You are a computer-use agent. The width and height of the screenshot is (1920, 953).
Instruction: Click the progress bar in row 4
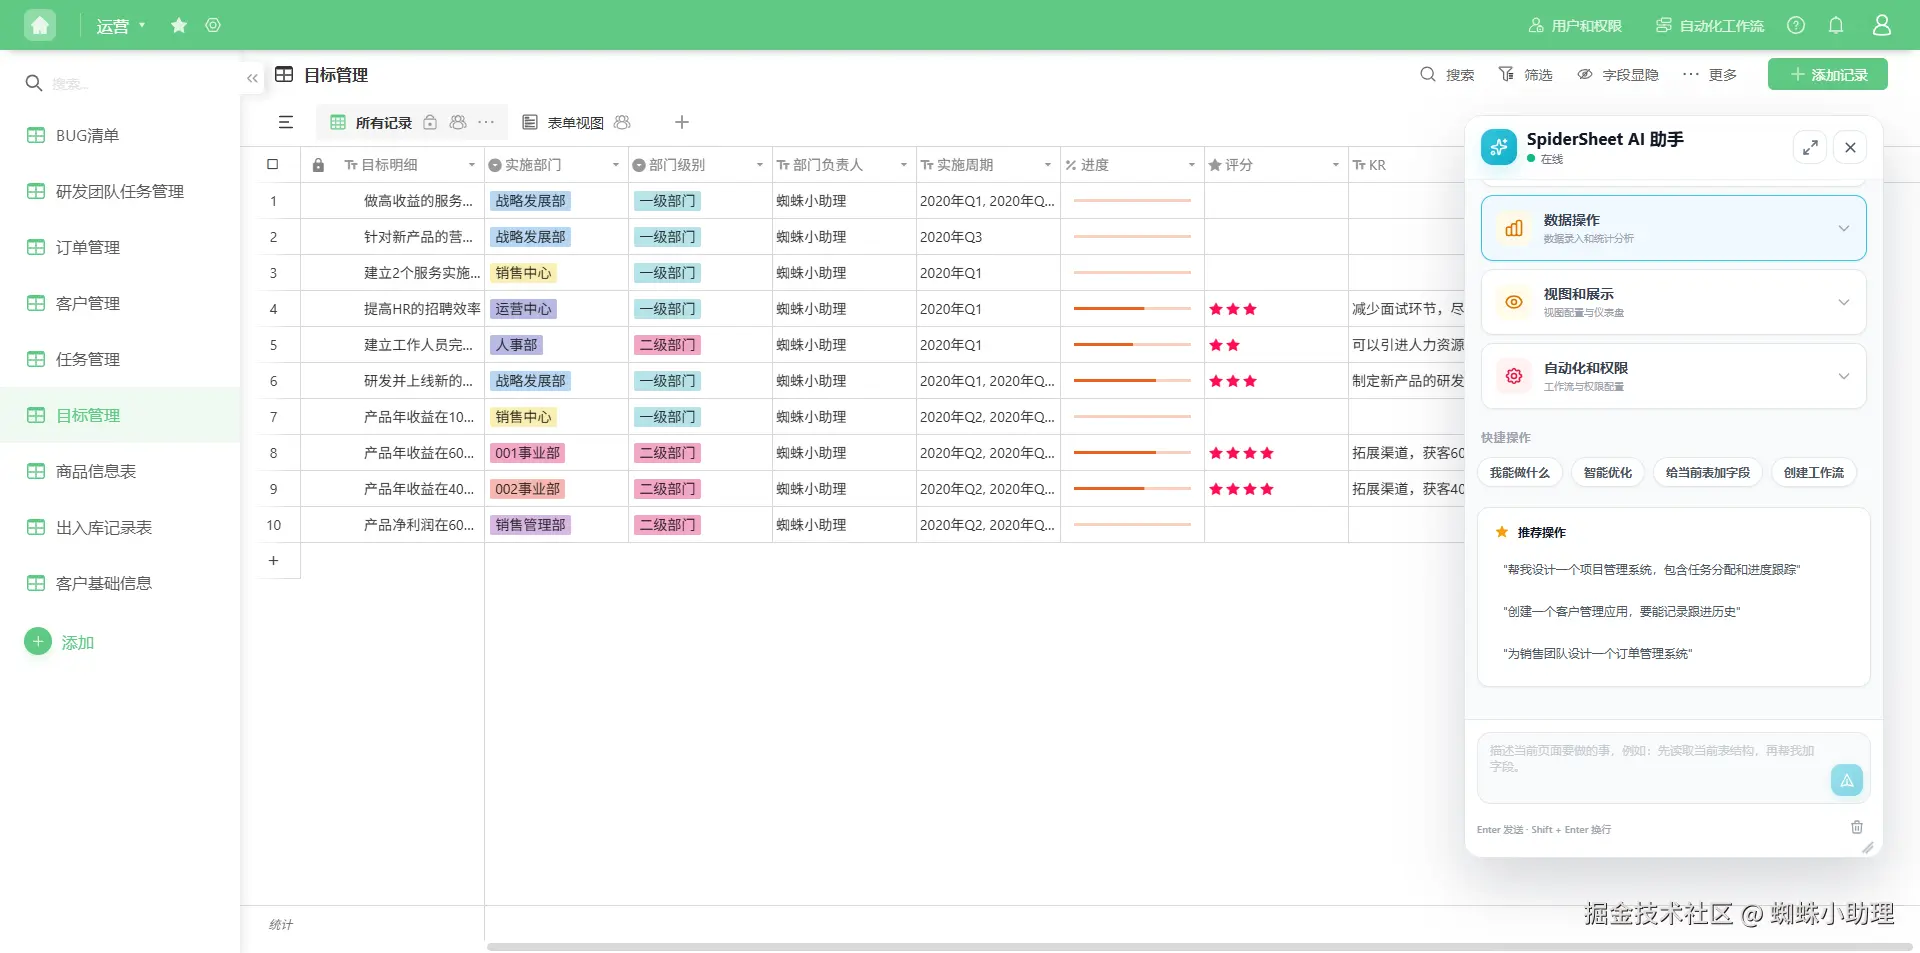tap(1132, 309)
